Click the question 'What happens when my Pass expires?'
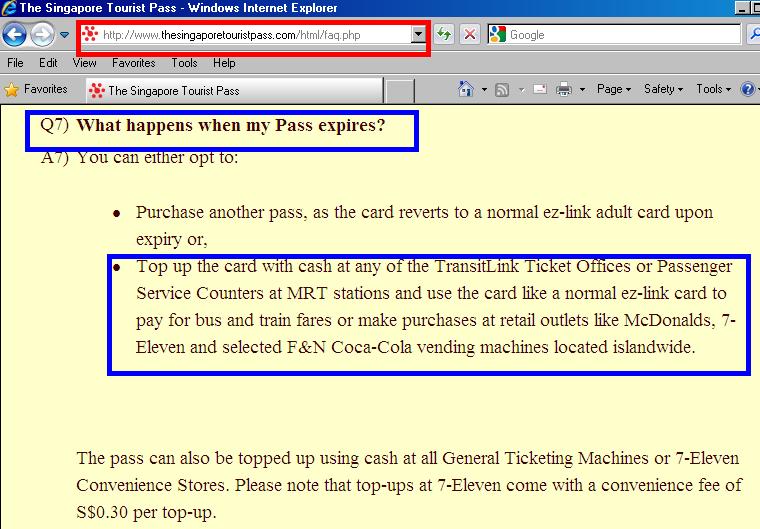 [231, 126]
